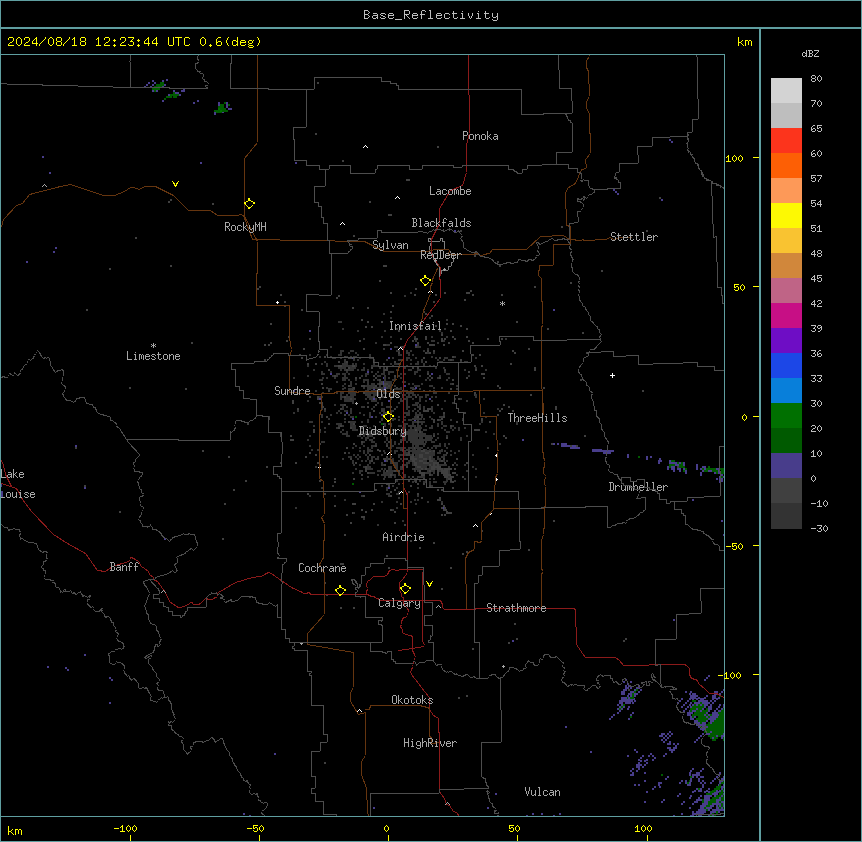Click the dBZ legend heading
The height and width of the screenshot is (842, 862).
pos(810,53)
